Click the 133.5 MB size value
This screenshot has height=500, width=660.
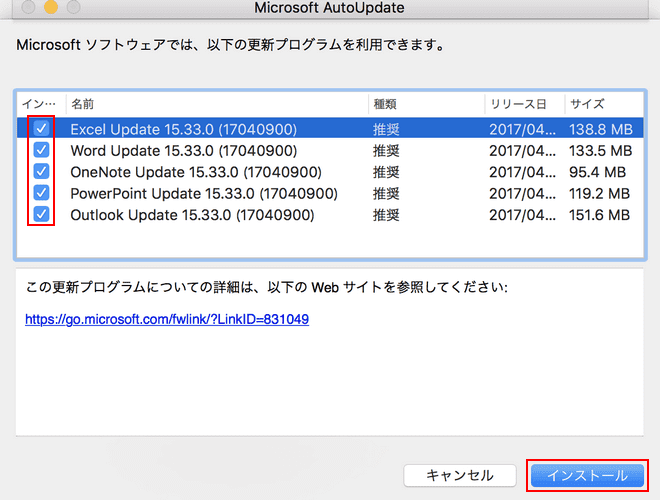pyautogui.click(x=601, y=151)
